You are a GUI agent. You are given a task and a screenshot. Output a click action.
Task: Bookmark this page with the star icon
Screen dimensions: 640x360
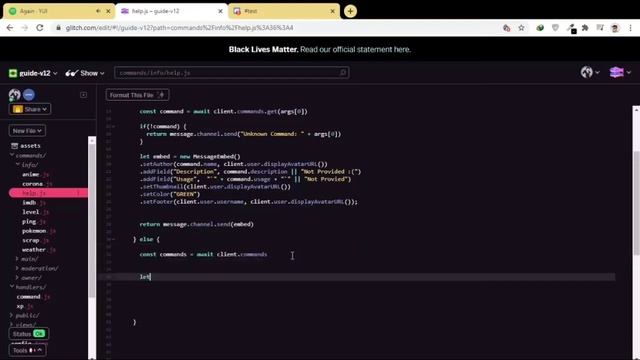tap(521, 28)
